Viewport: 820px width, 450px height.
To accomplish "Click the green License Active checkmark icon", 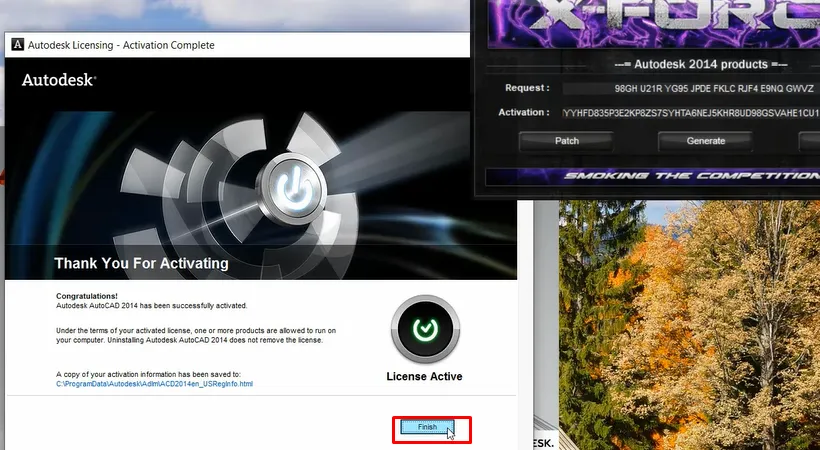I will coord(425,330).
